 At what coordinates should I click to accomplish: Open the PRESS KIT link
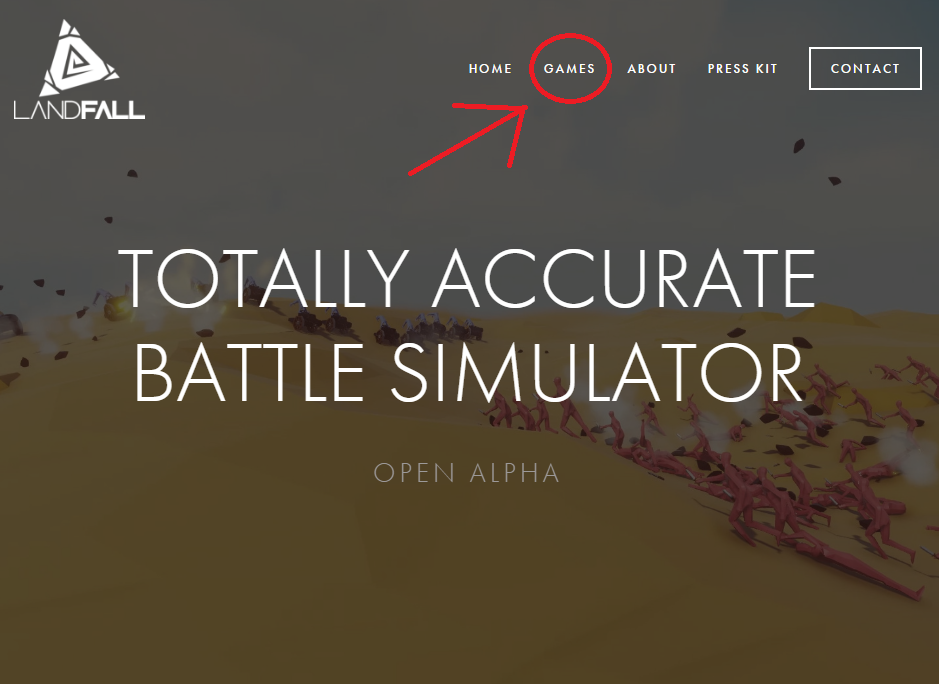pyautogui.click(x=742, y=69)
